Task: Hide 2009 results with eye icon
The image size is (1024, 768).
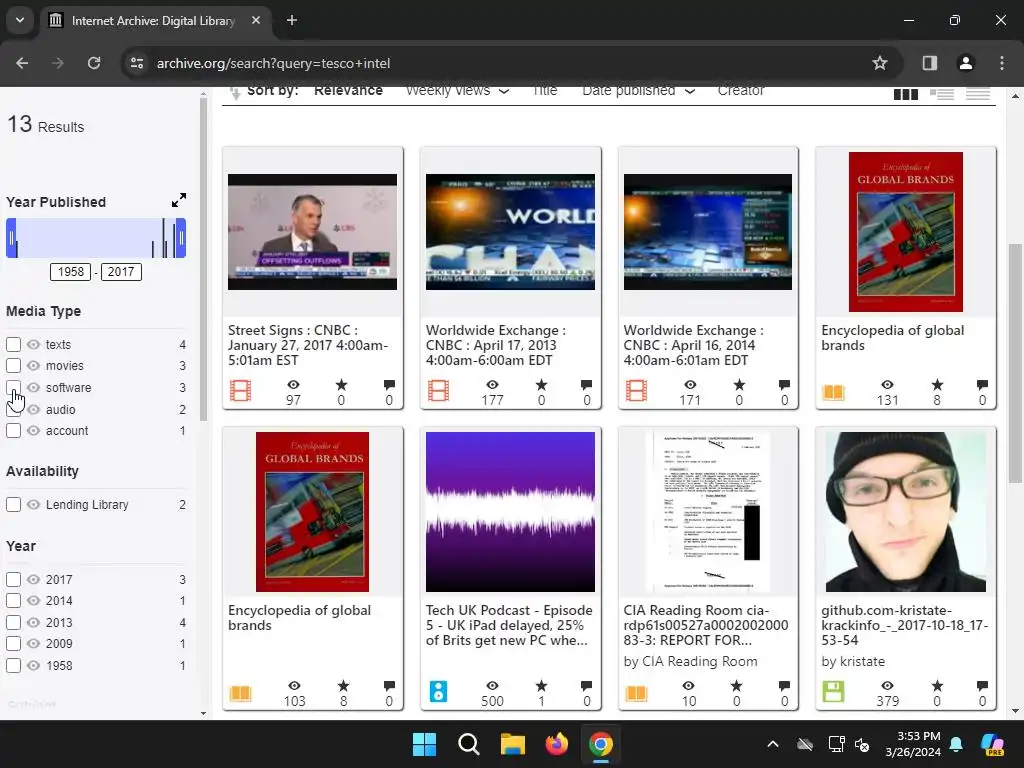Action: [x=33, y=643]
